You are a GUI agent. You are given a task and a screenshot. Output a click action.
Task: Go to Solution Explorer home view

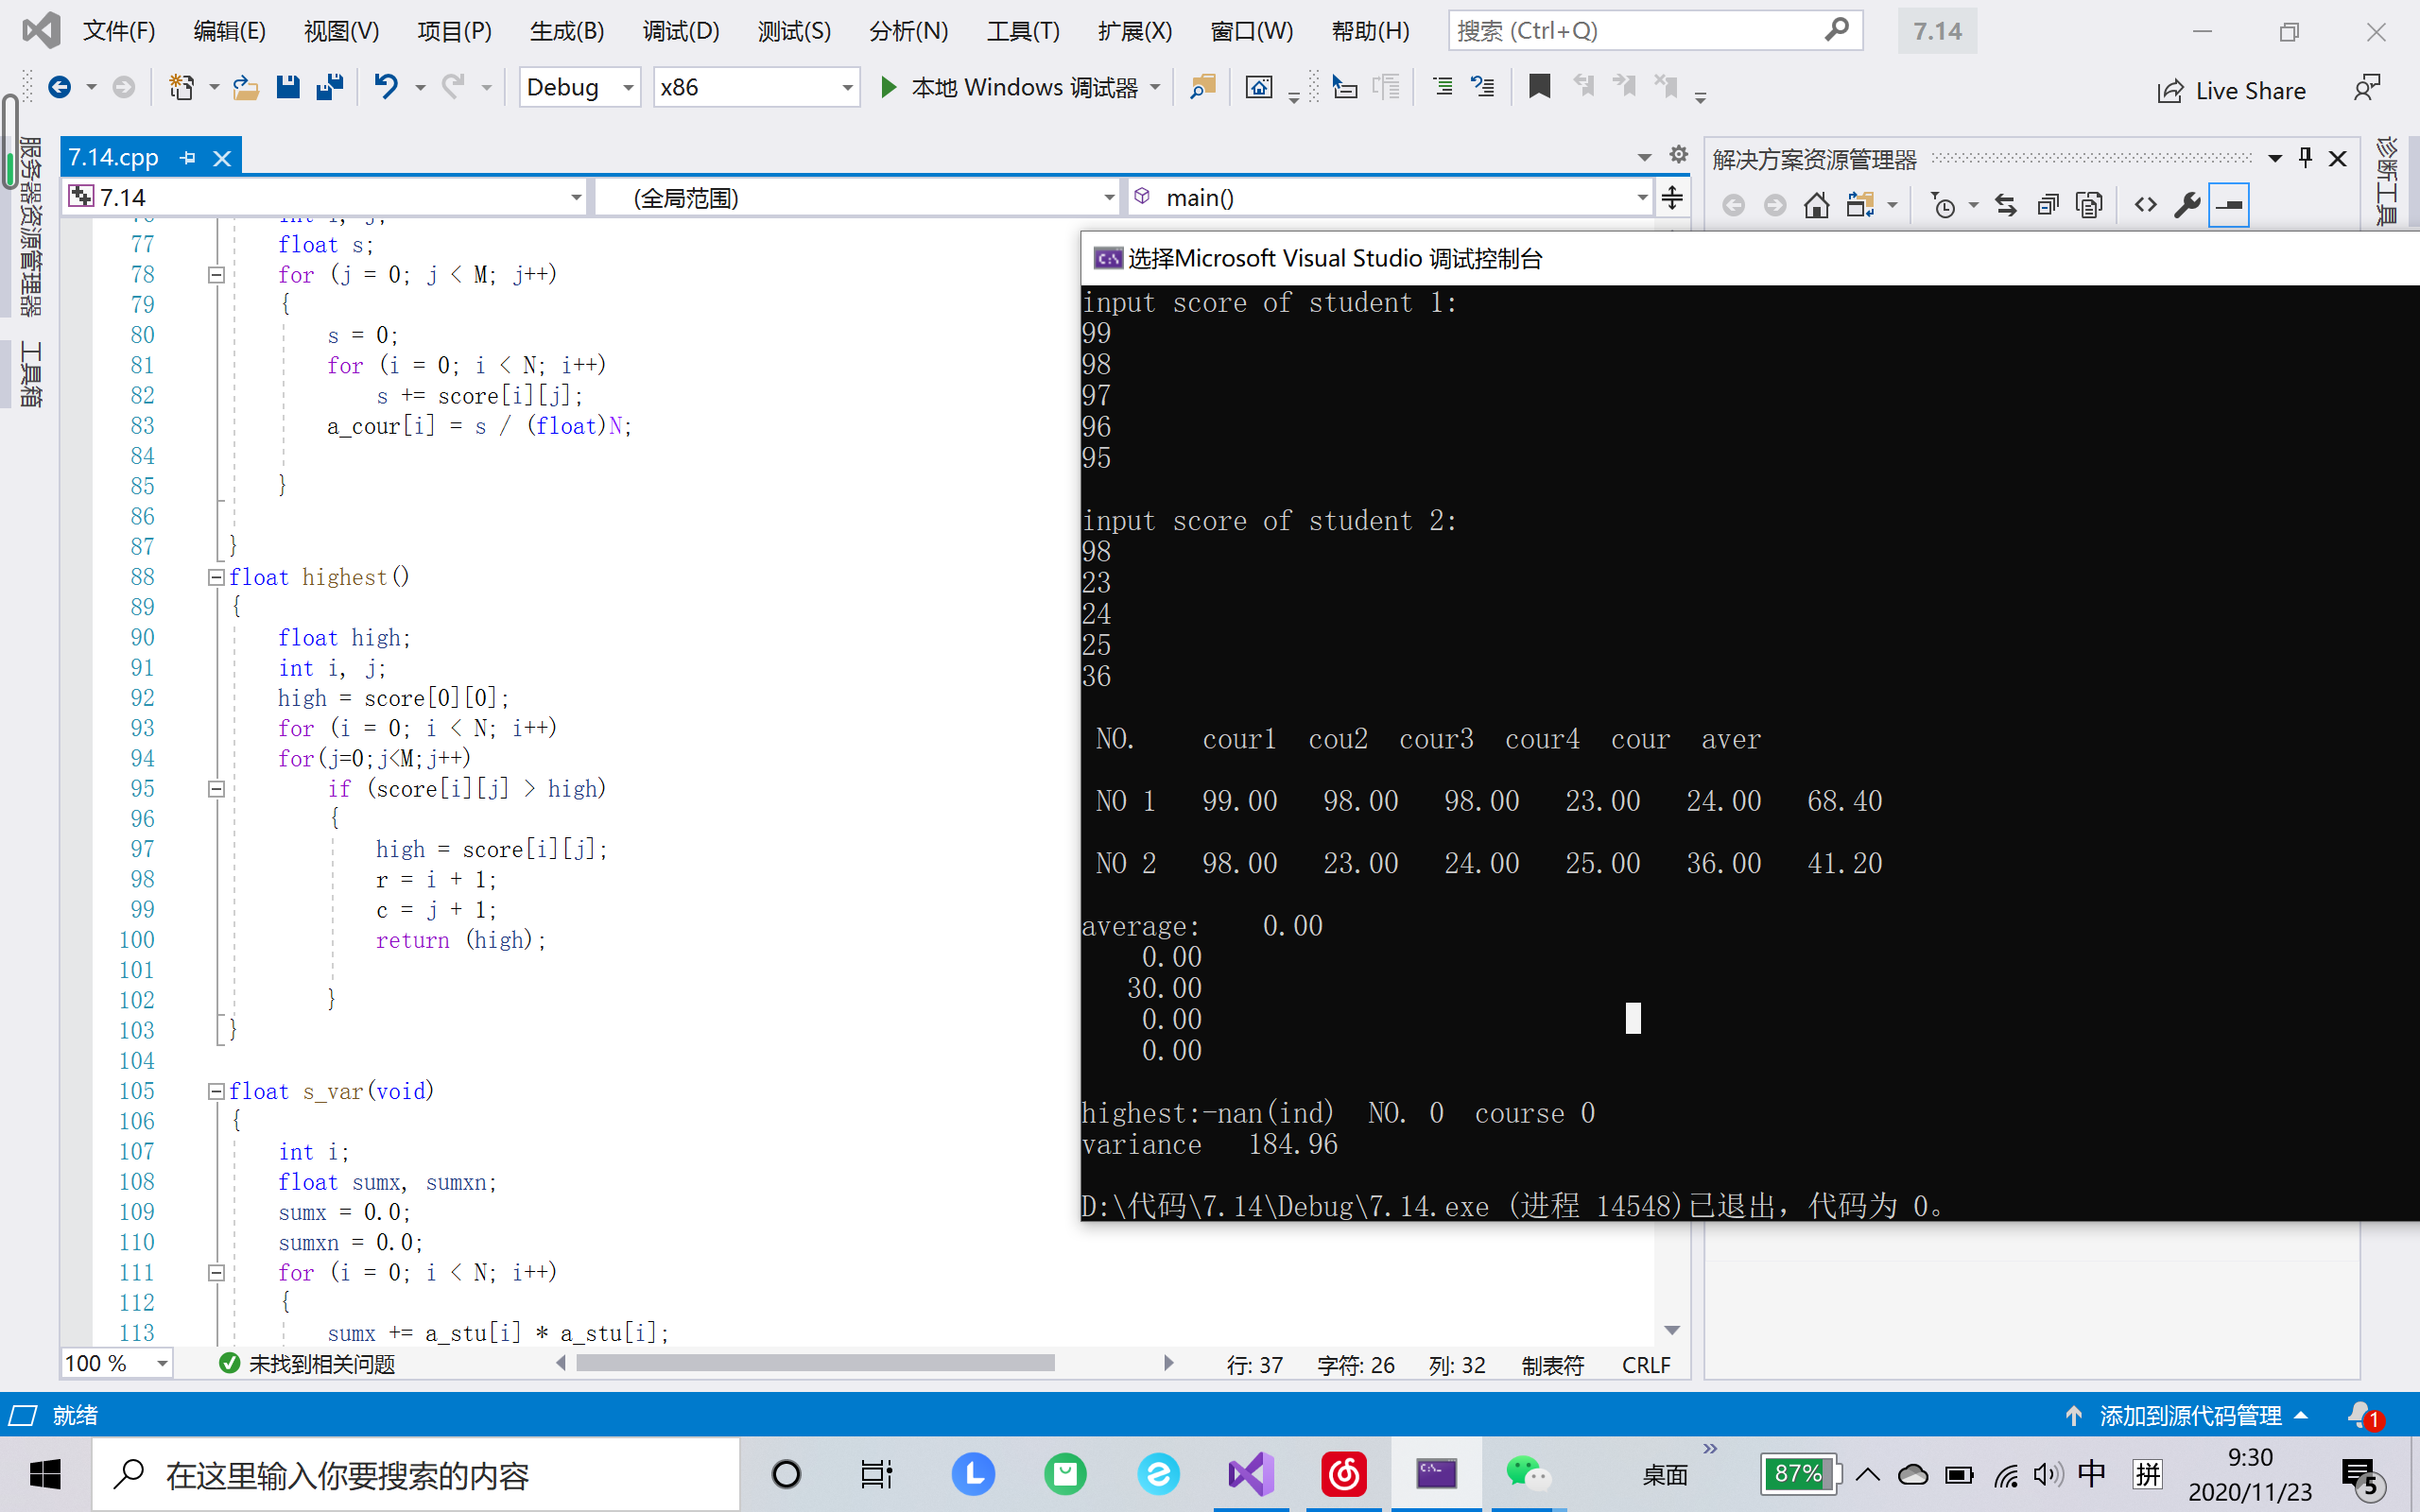[1817, 205]
